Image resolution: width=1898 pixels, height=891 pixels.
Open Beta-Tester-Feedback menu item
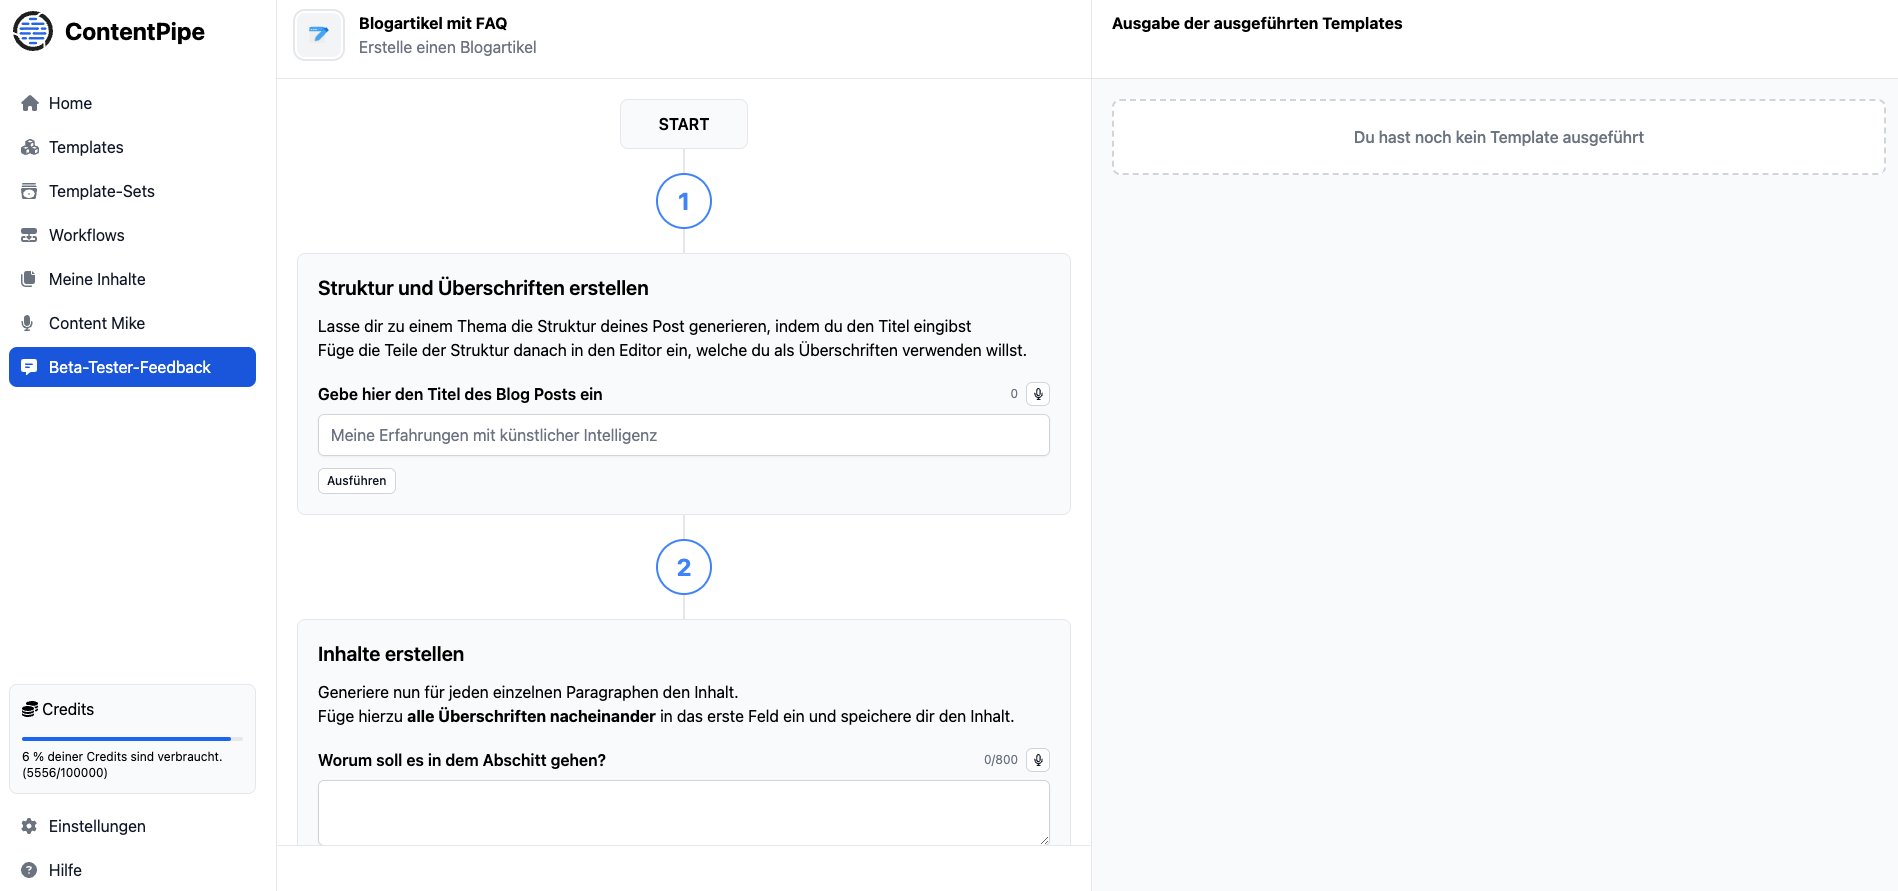(x=132, y=367)
